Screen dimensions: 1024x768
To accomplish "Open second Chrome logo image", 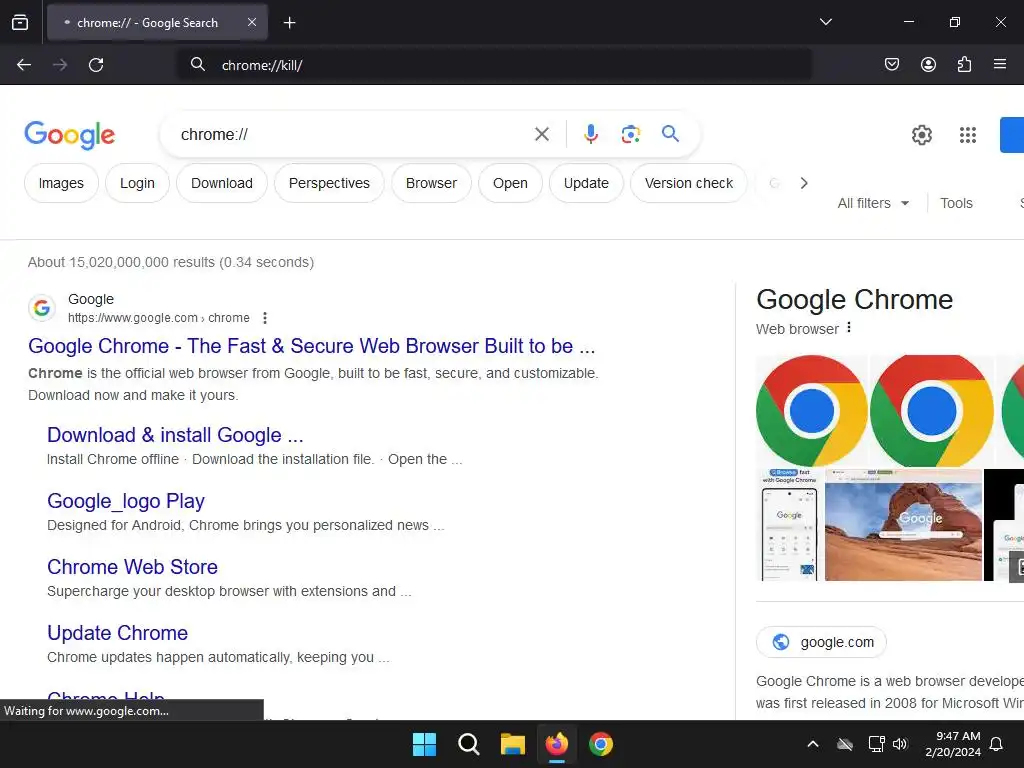I will pos(932,411).
